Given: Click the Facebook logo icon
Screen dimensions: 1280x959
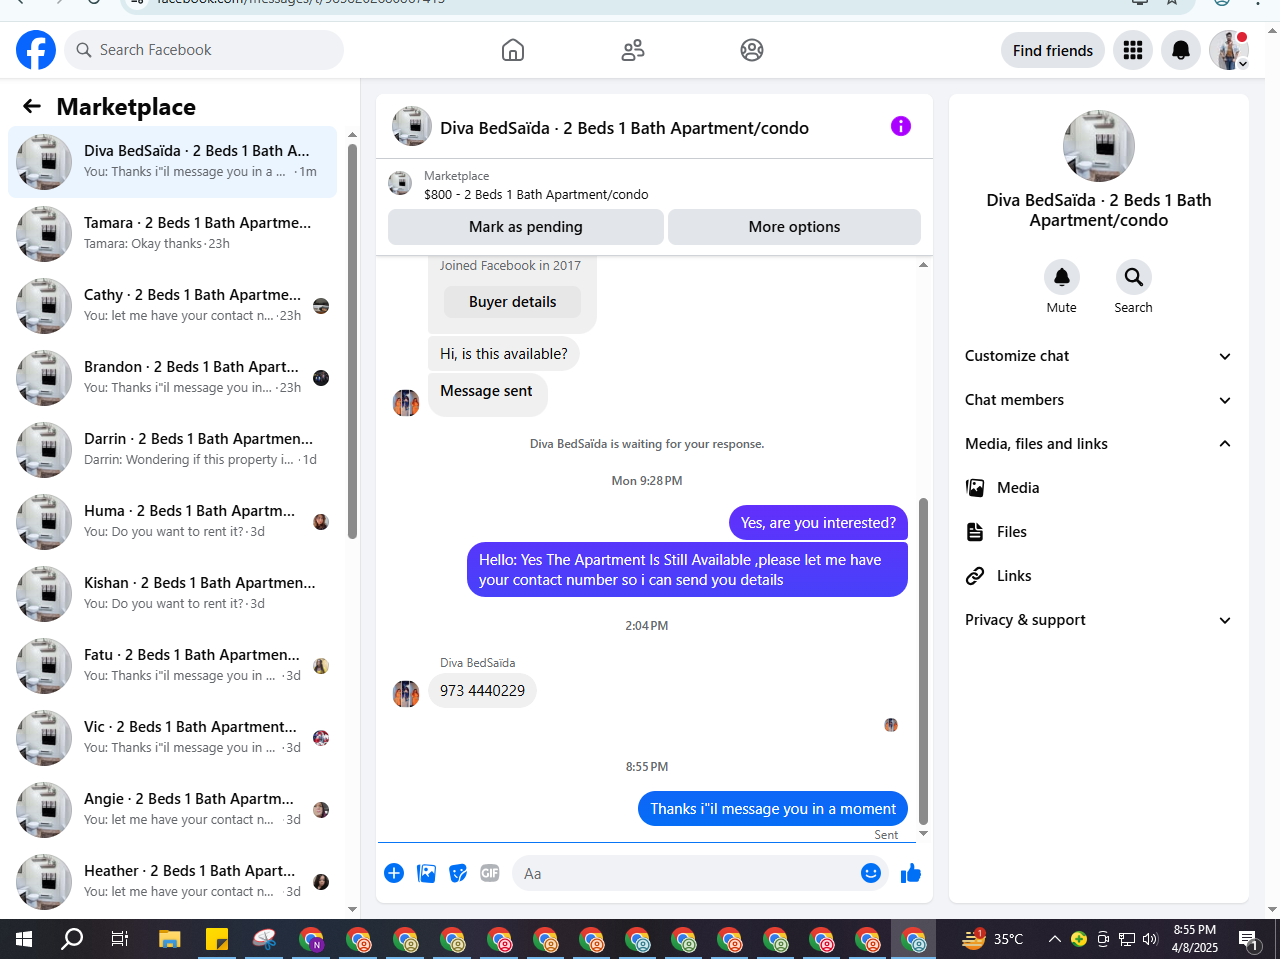Looking at the screenshot, I should pyautogui.click(x=36, y=50).
